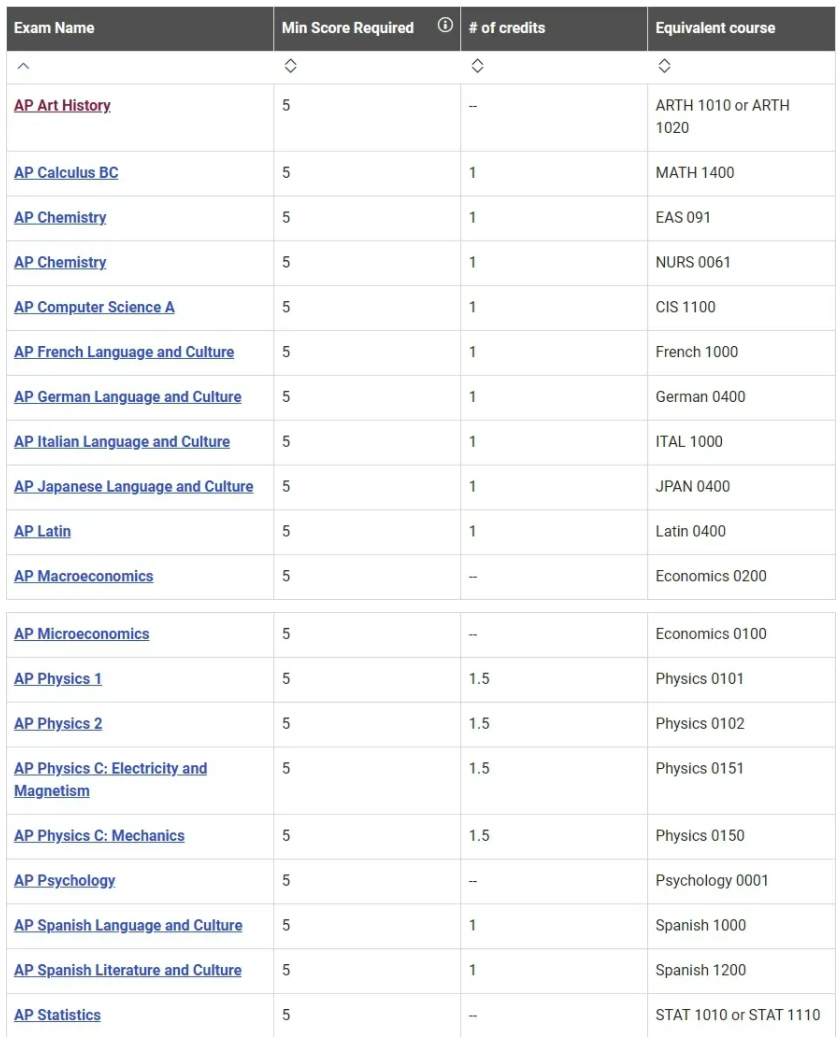Open the AP Psychology link
Viewport: 839px width, 1046px height.
64,881
